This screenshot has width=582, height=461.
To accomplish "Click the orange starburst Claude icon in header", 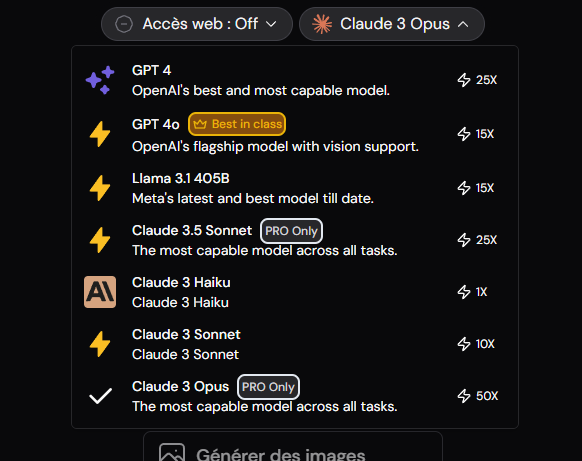I will 322,24.
